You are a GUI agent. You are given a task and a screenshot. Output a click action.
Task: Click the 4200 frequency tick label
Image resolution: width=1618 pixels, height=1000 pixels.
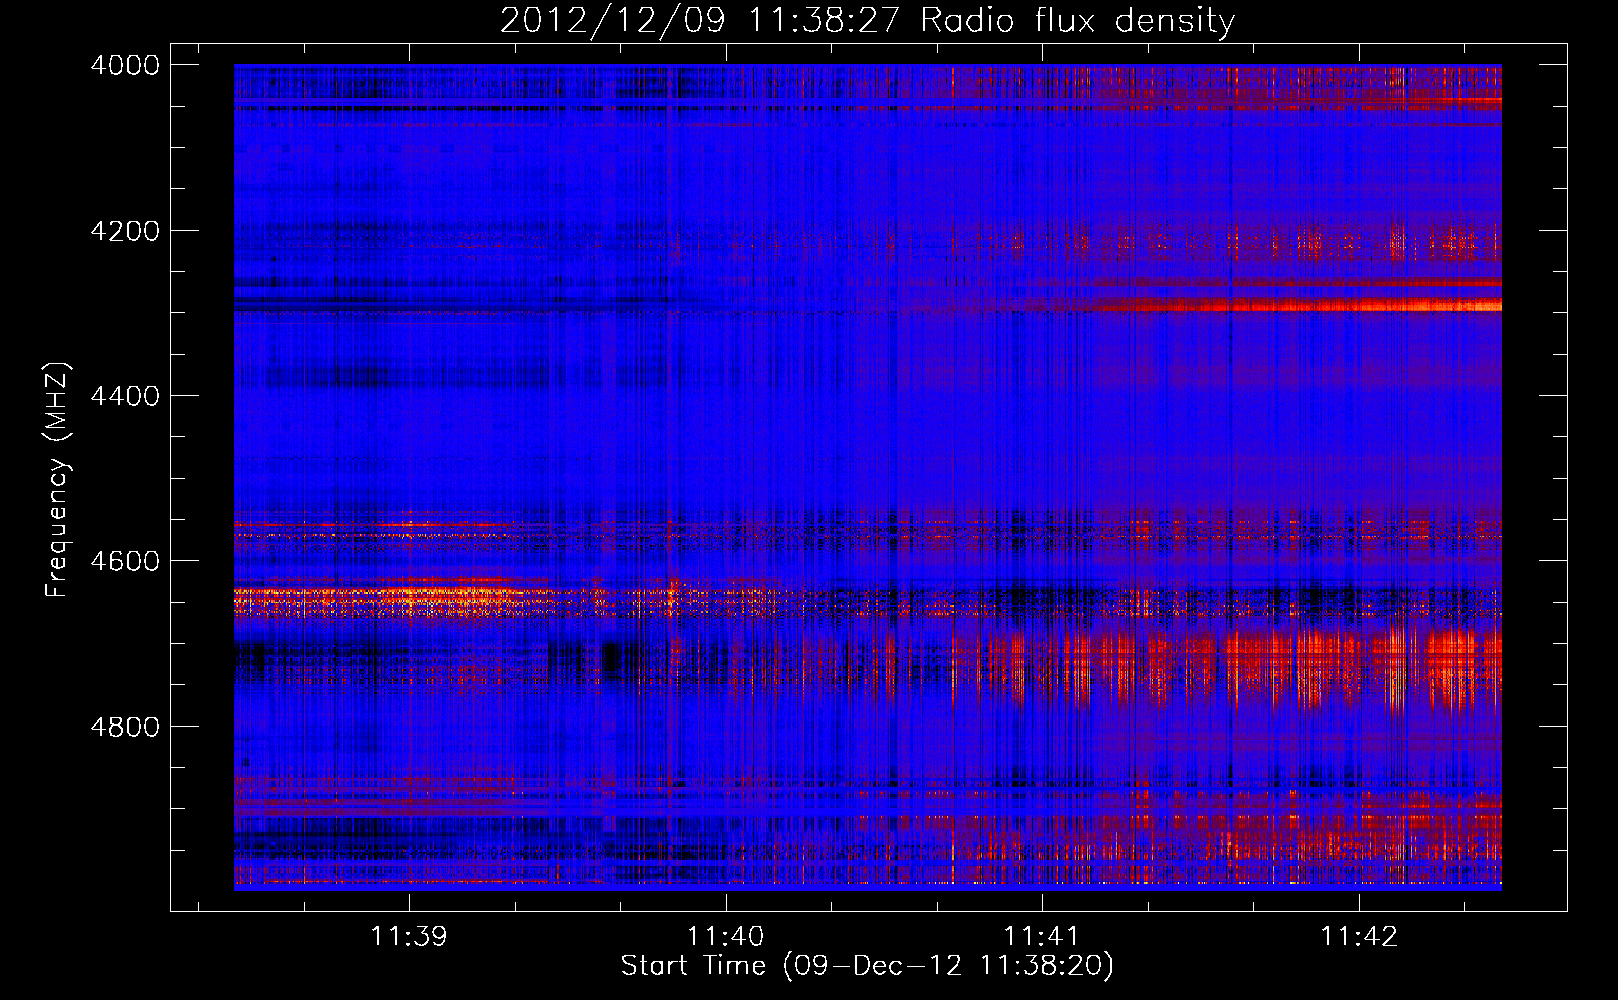pyautogui.click(x=125, y=231)
